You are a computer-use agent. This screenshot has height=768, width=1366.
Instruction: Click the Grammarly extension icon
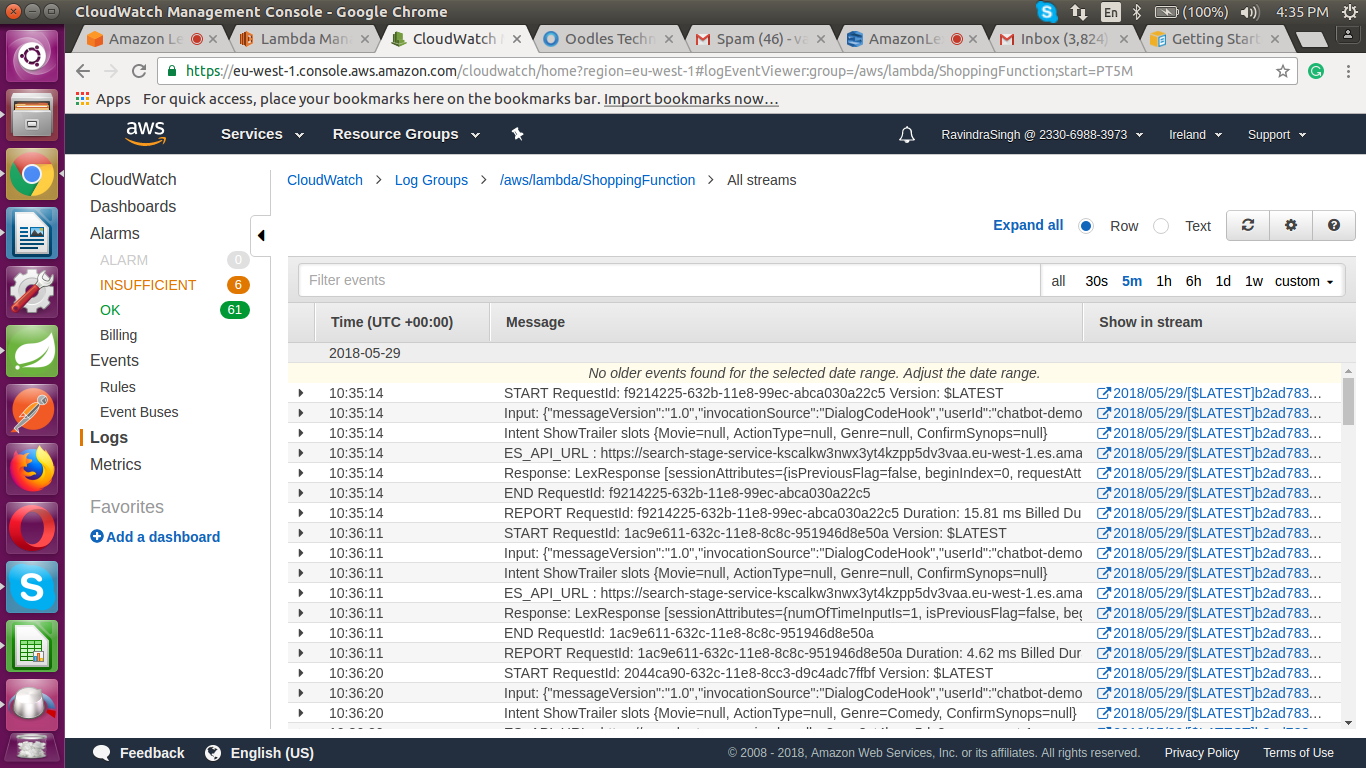pyautogui.click(x=1316, y=71)
